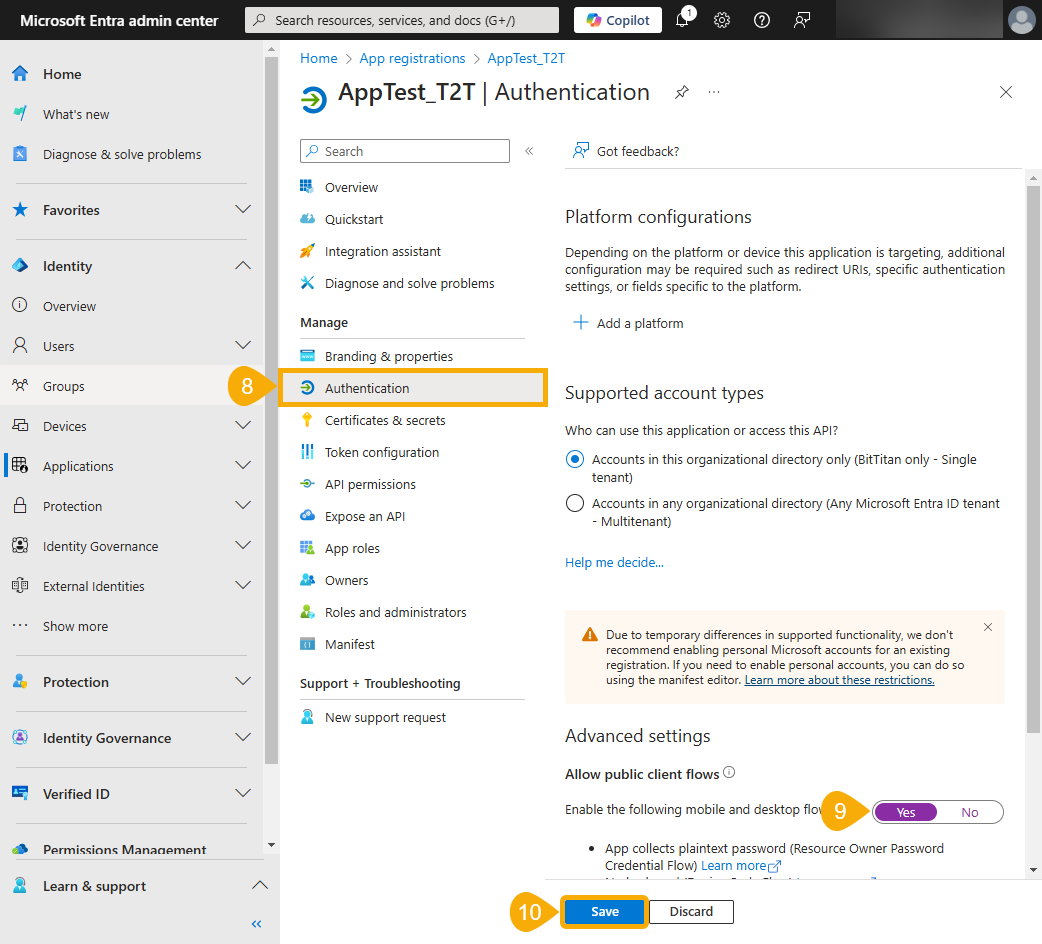
Task: Open Learn more about these restrictions link
Action: coord(839,680)
